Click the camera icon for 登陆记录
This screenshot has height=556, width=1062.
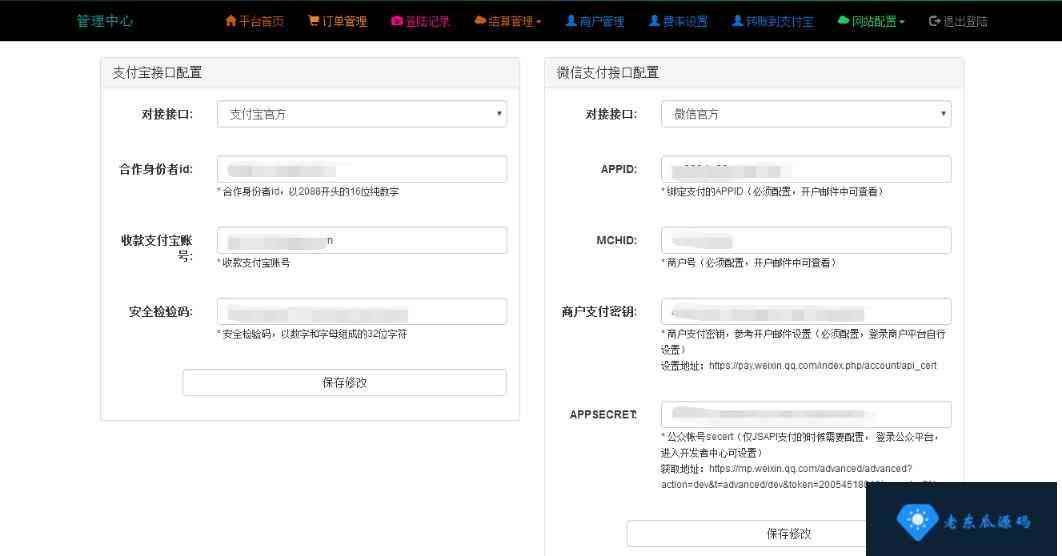[397, 21]
